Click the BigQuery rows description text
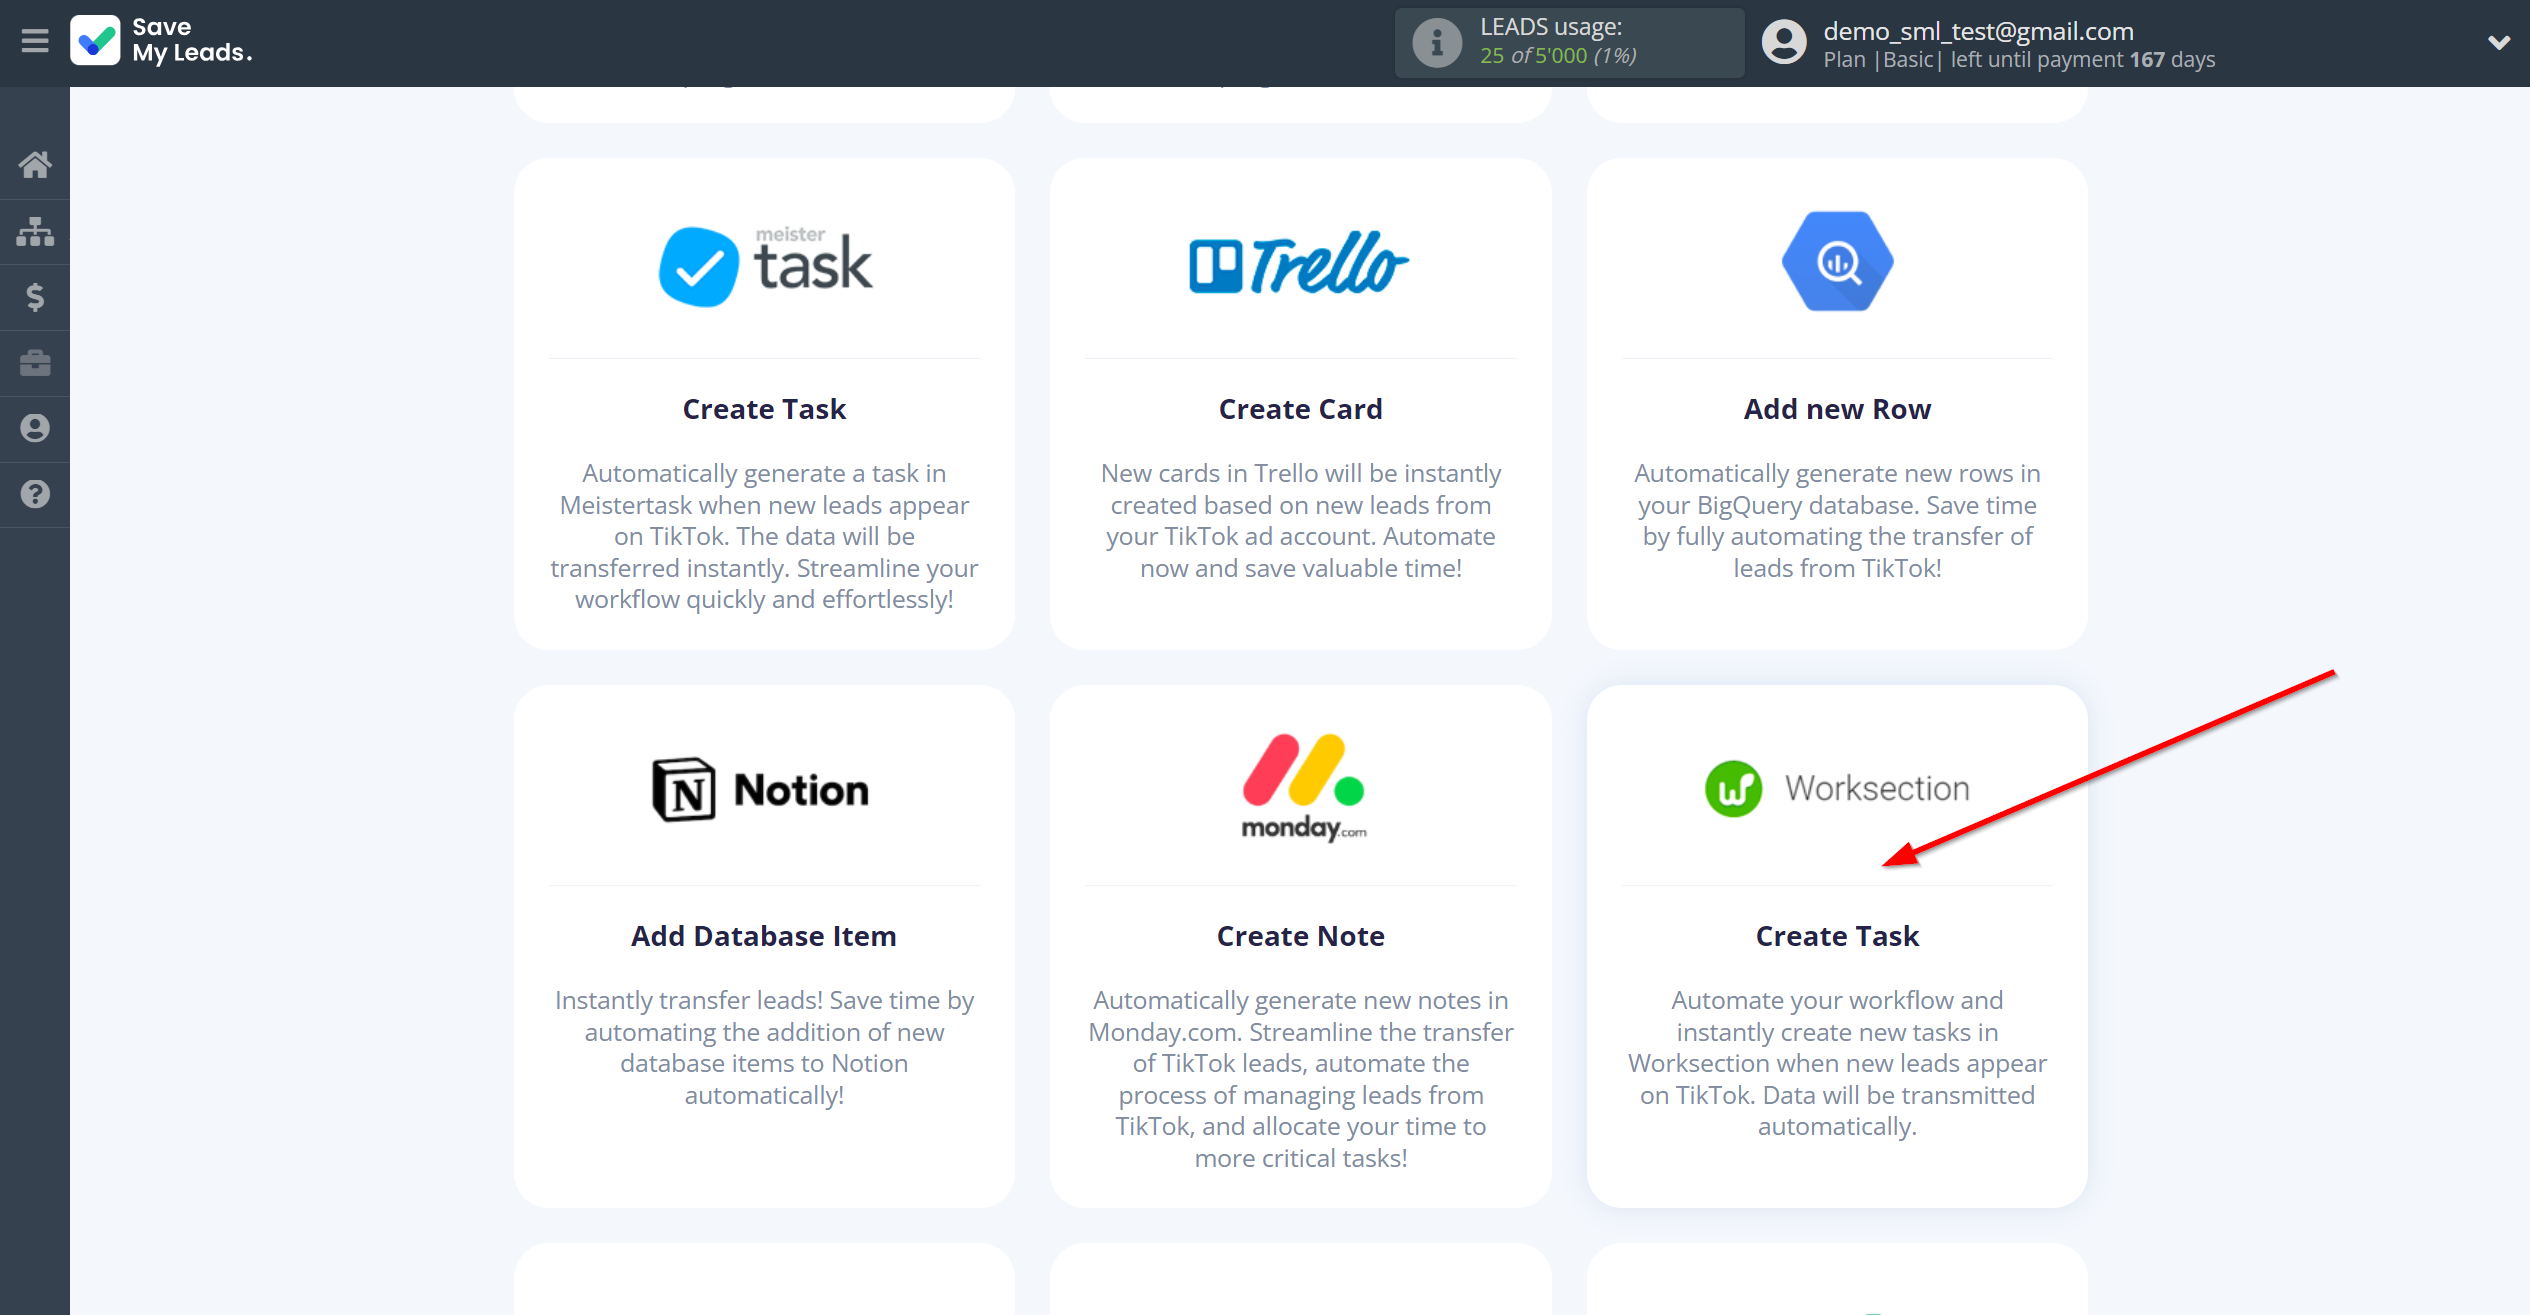 [1837, 520]
